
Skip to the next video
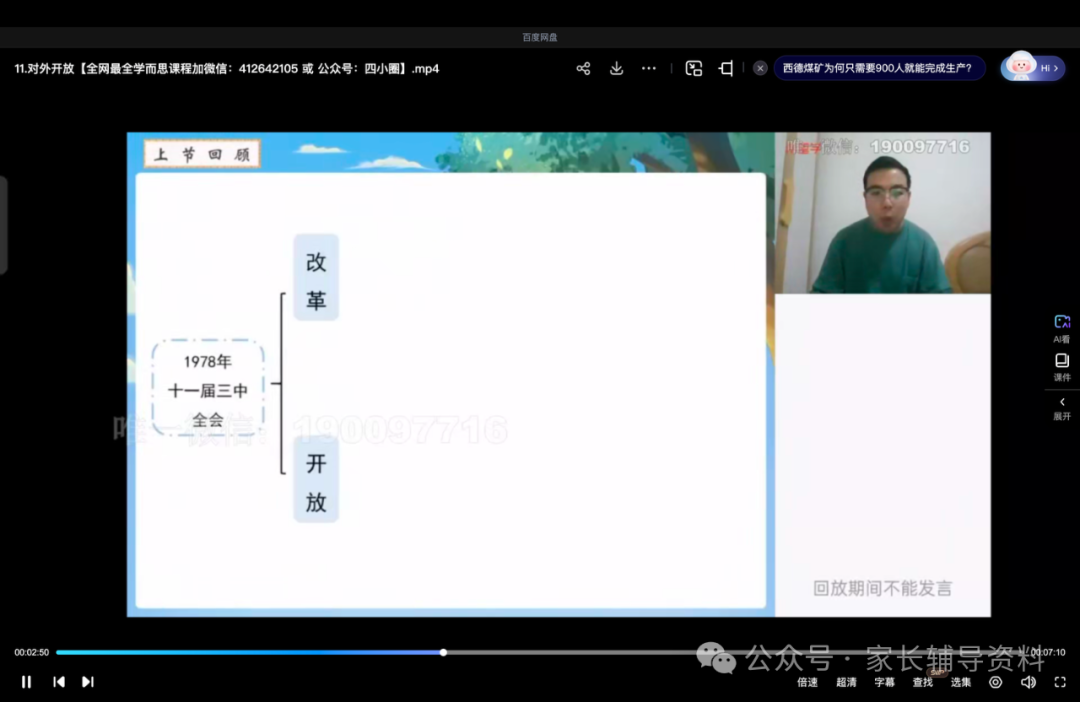(x=87, y=681)
